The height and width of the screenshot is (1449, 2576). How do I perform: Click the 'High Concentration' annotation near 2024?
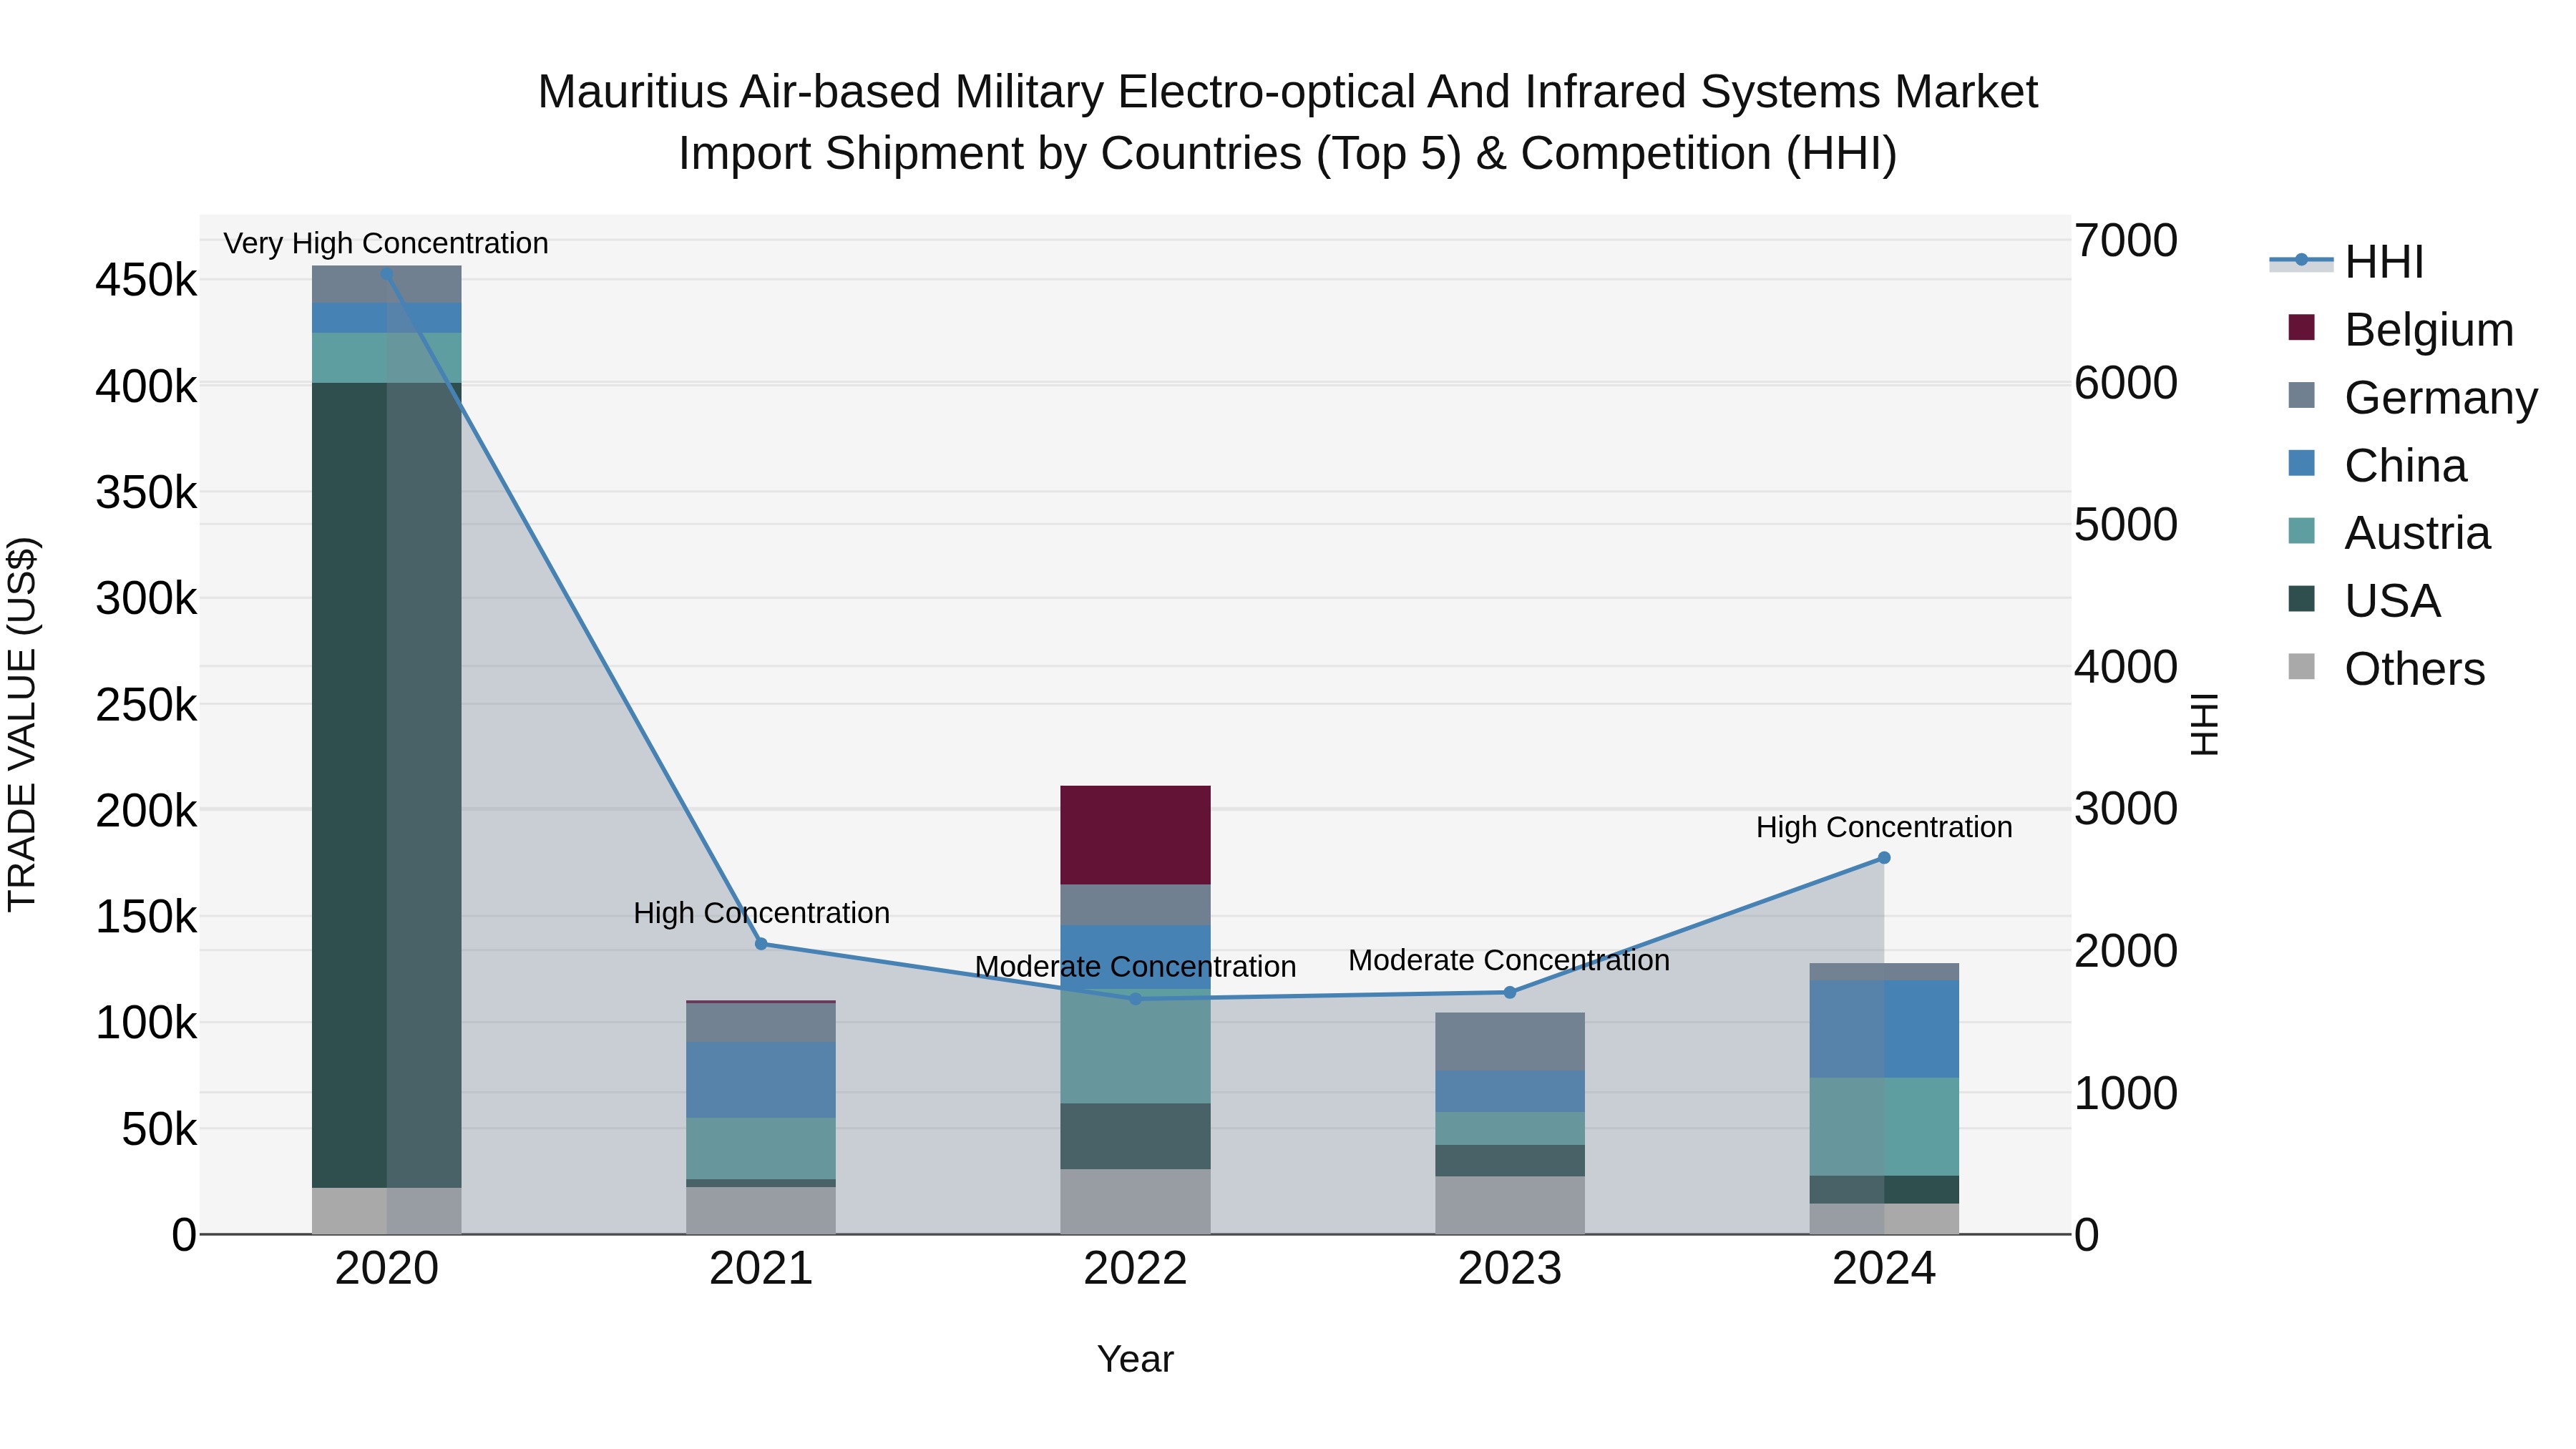pyautogui.click(x=1884, y=827)
